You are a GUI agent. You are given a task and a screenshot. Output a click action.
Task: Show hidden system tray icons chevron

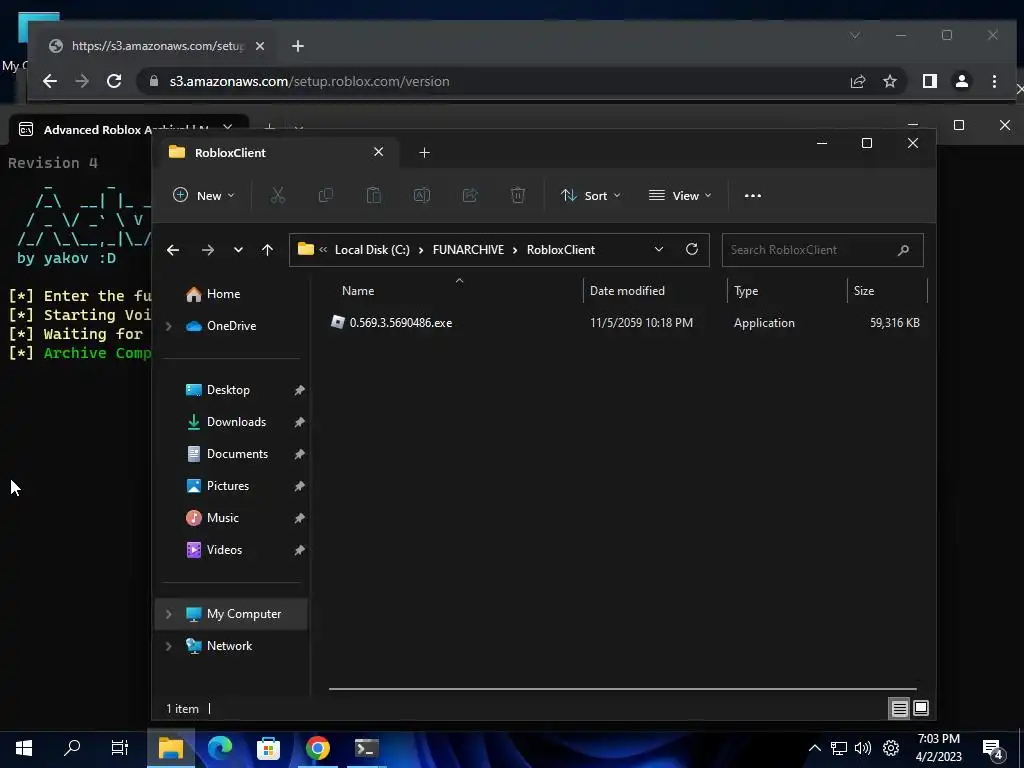tap(814, 748)
